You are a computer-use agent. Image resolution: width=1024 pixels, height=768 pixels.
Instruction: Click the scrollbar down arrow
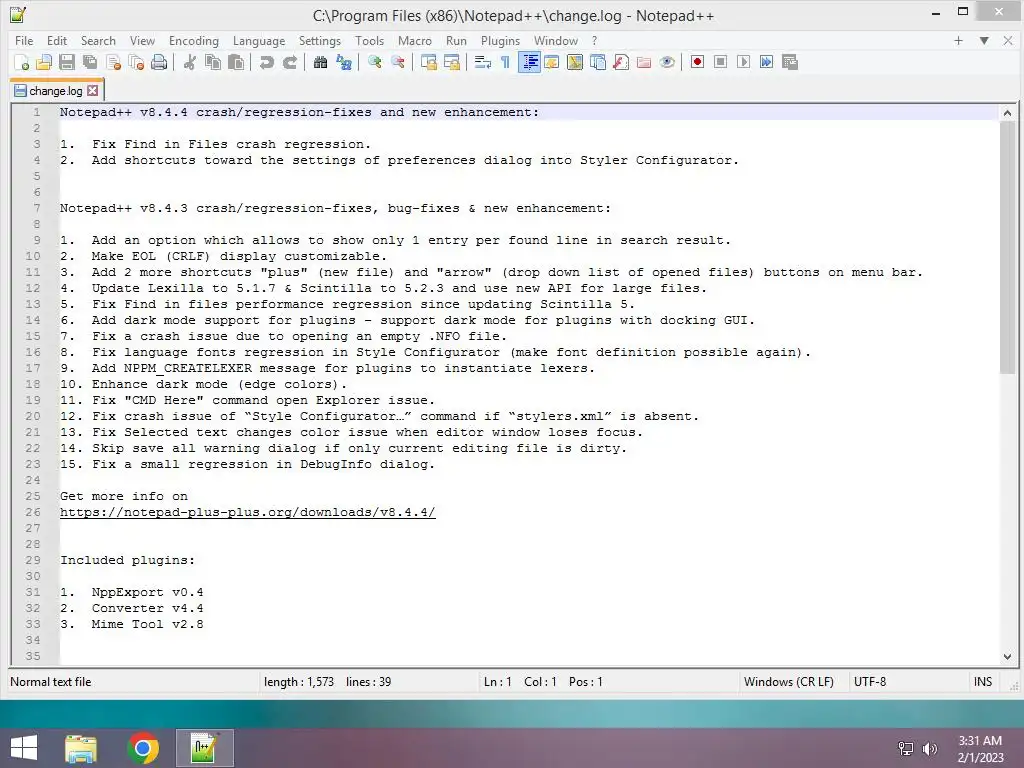pyautogui.click(x=1007, y=656)
